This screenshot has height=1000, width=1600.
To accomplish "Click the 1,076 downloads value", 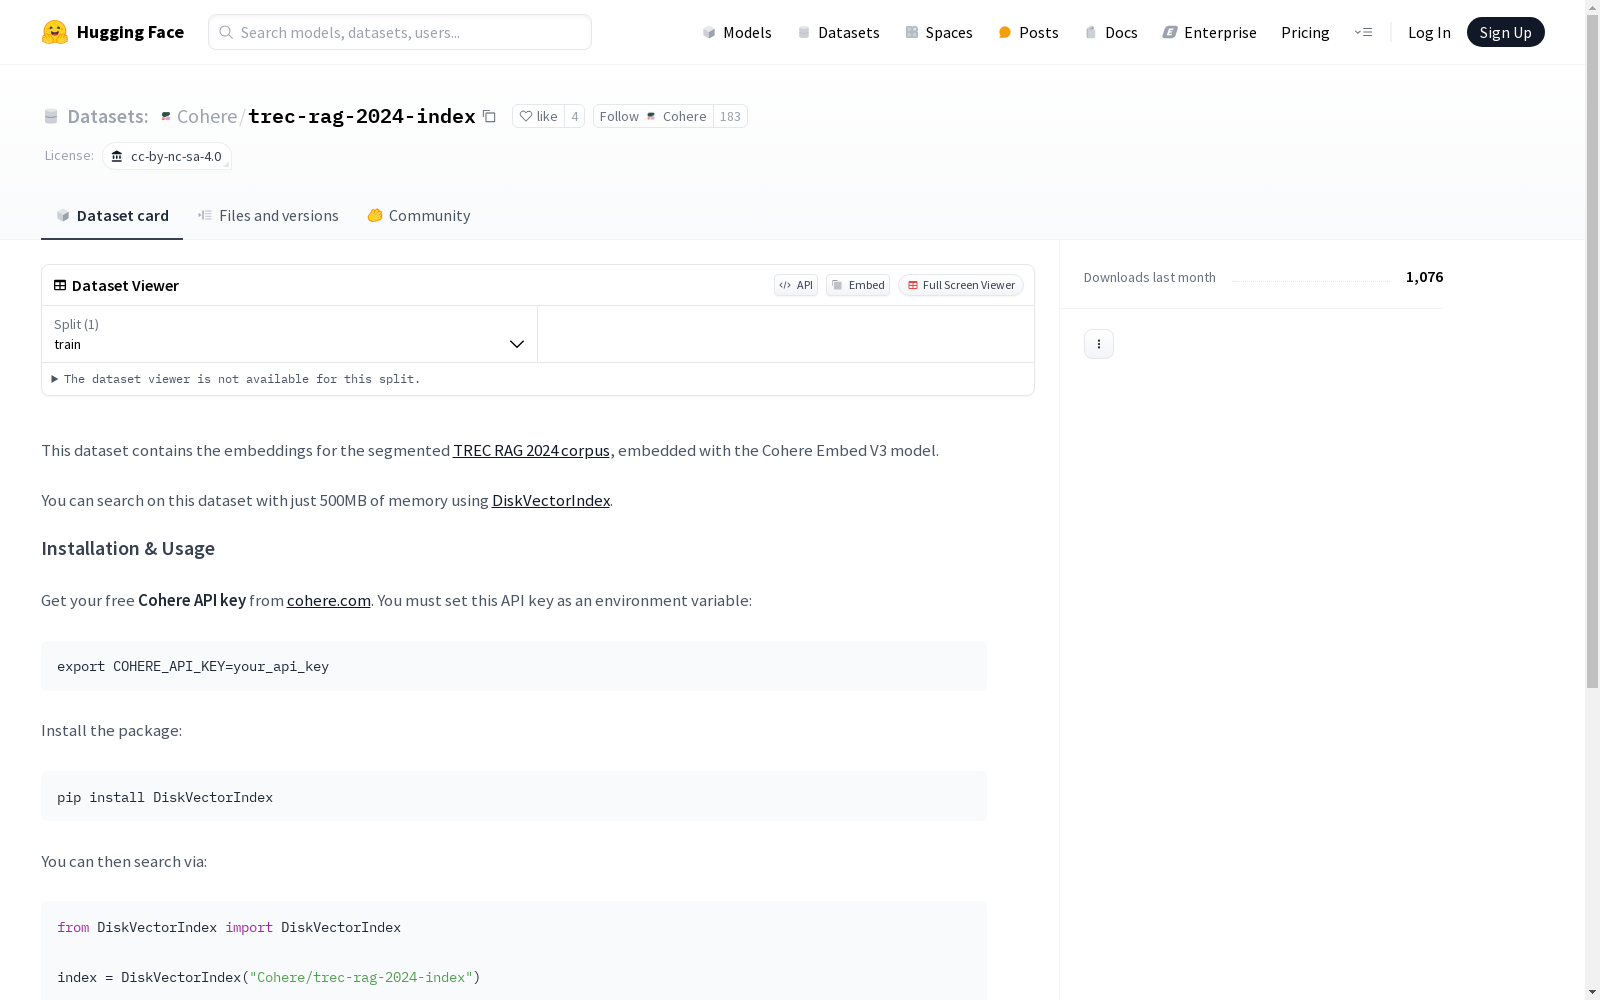I will [x=1424, y=277].
